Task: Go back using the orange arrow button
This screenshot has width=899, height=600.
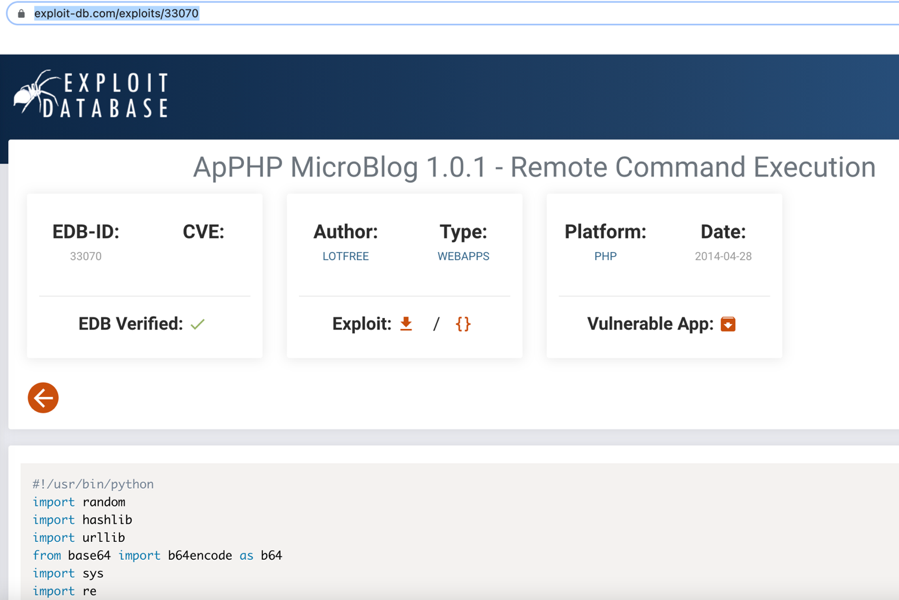Action: (x=43, y=398)
